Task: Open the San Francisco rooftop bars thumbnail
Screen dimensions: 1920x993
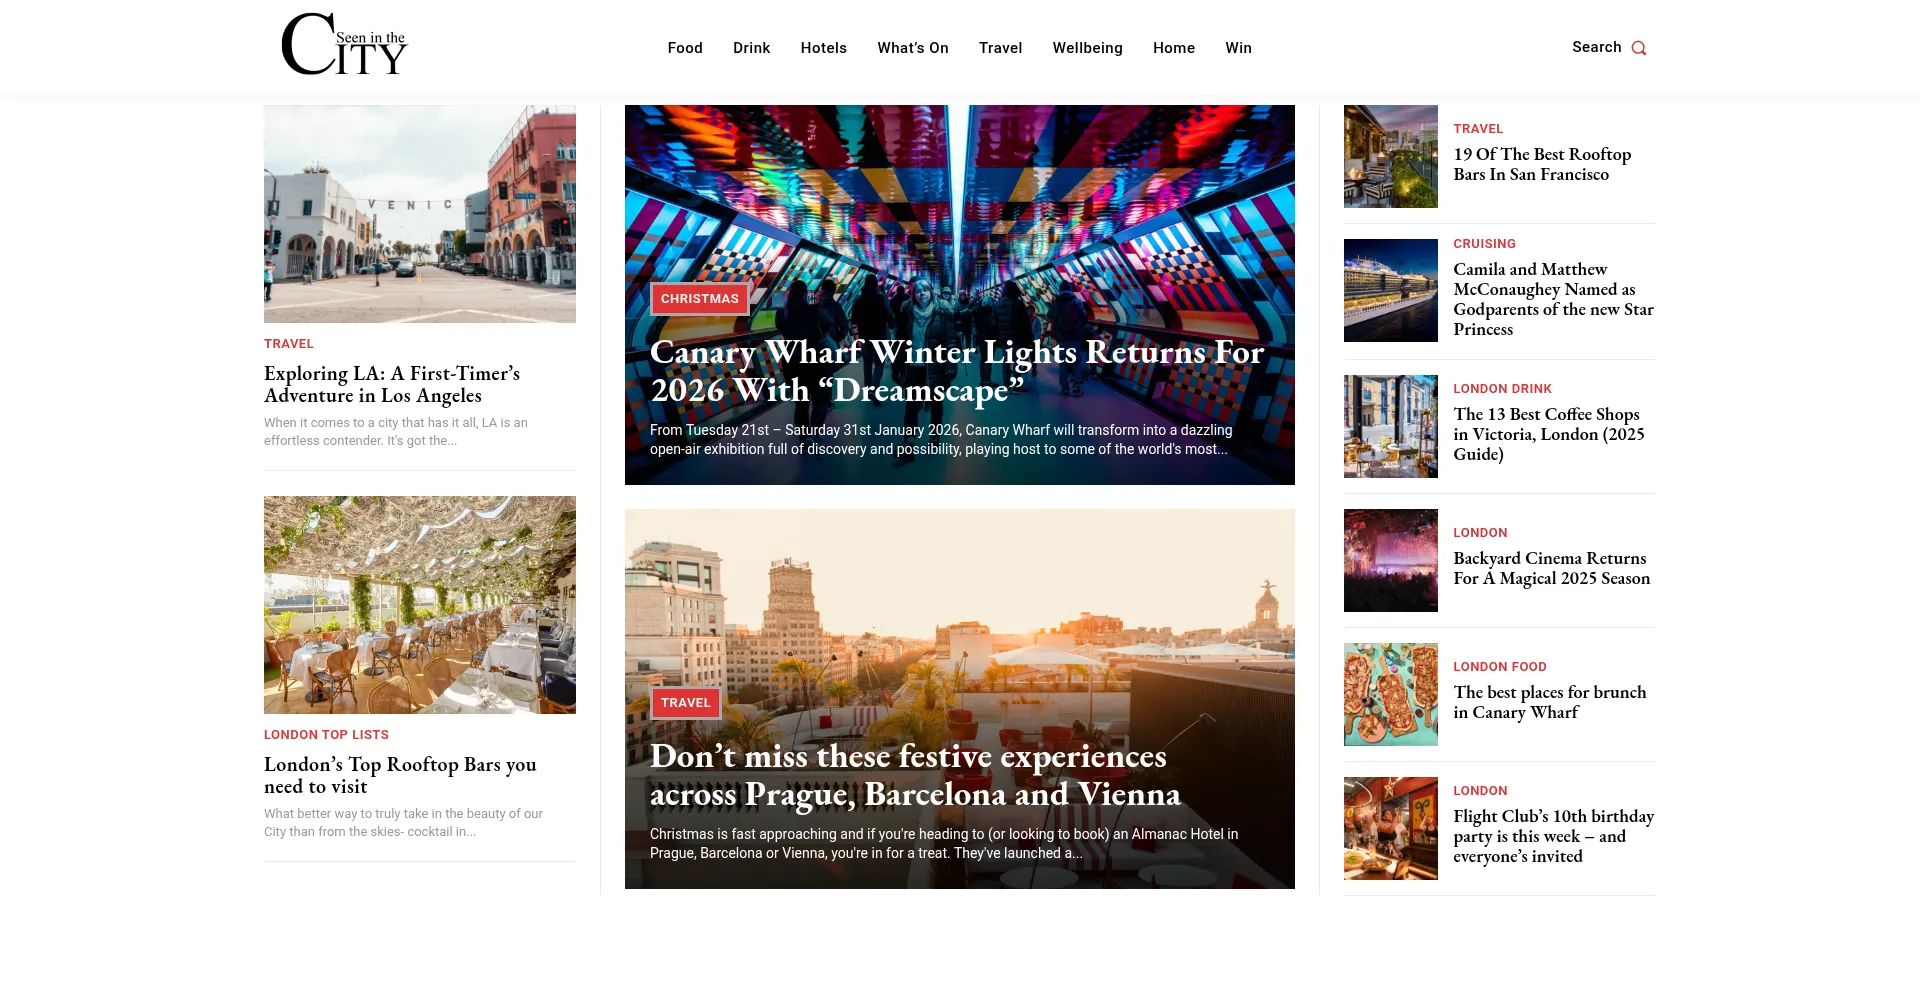Action: [1390, 156]
